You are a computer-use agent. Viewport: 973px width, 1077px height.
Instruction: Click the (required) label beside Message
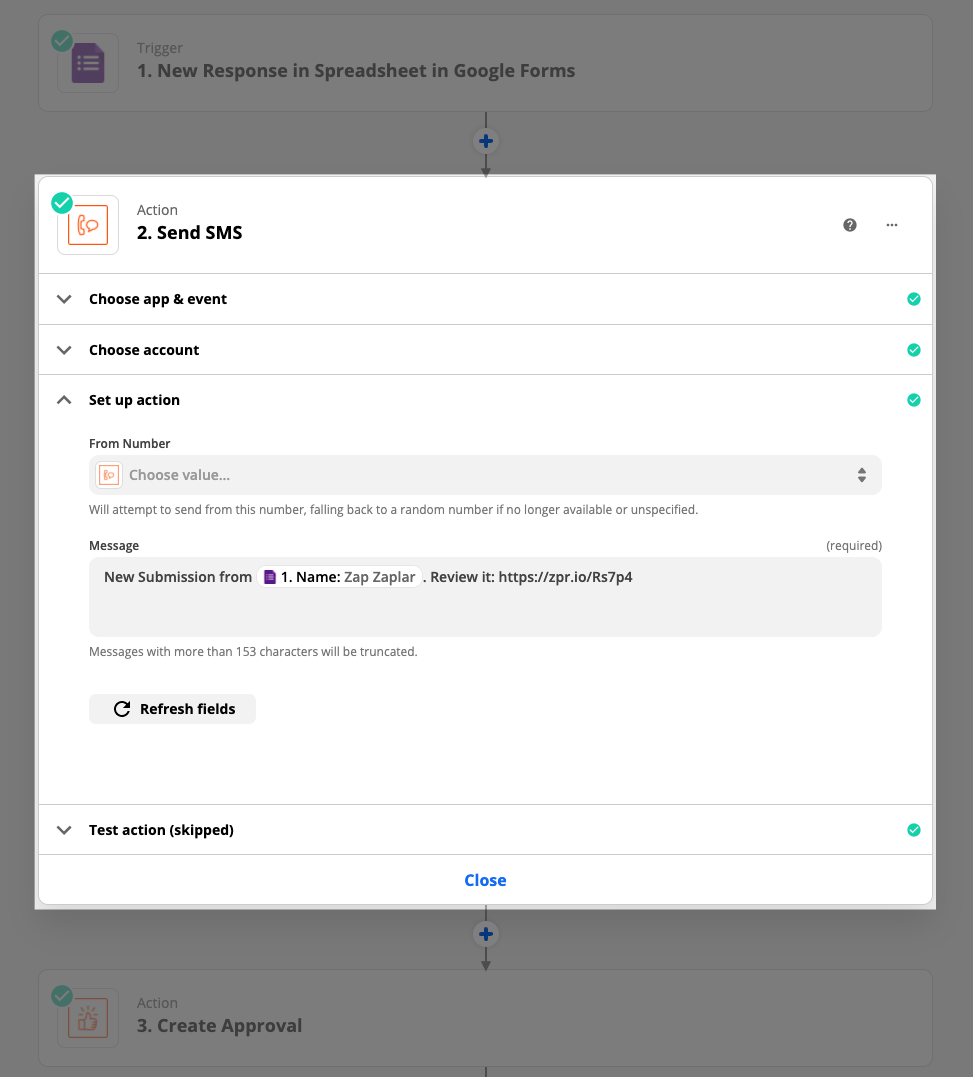tap(854, 545)
